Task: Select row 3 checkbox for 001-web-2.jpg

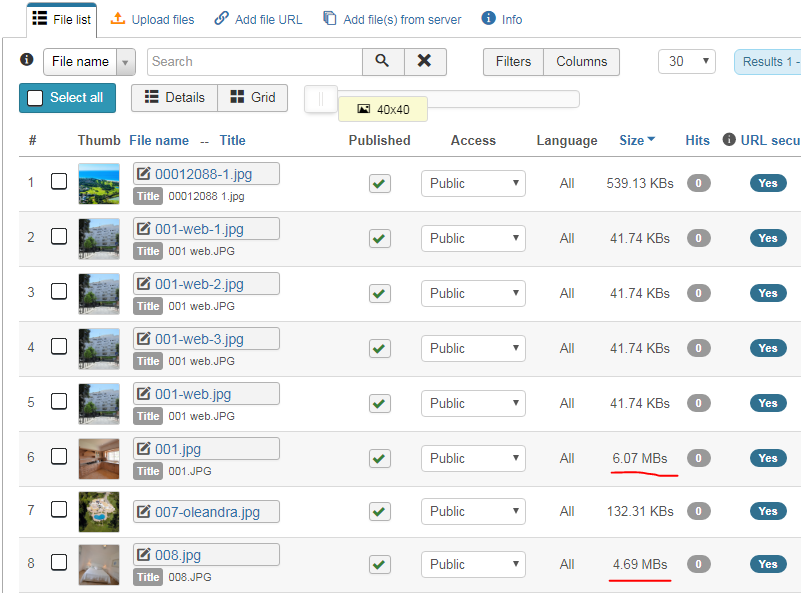Action: click(x=59, y=291)
